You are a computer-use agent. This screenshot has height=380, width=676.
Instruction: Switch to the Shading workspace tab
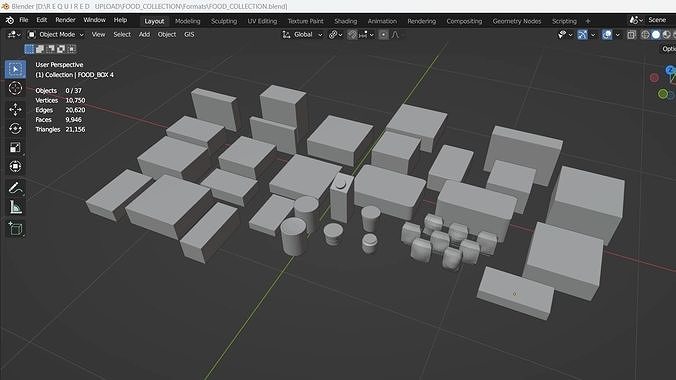pyautogui.click(x=346, y=21)
